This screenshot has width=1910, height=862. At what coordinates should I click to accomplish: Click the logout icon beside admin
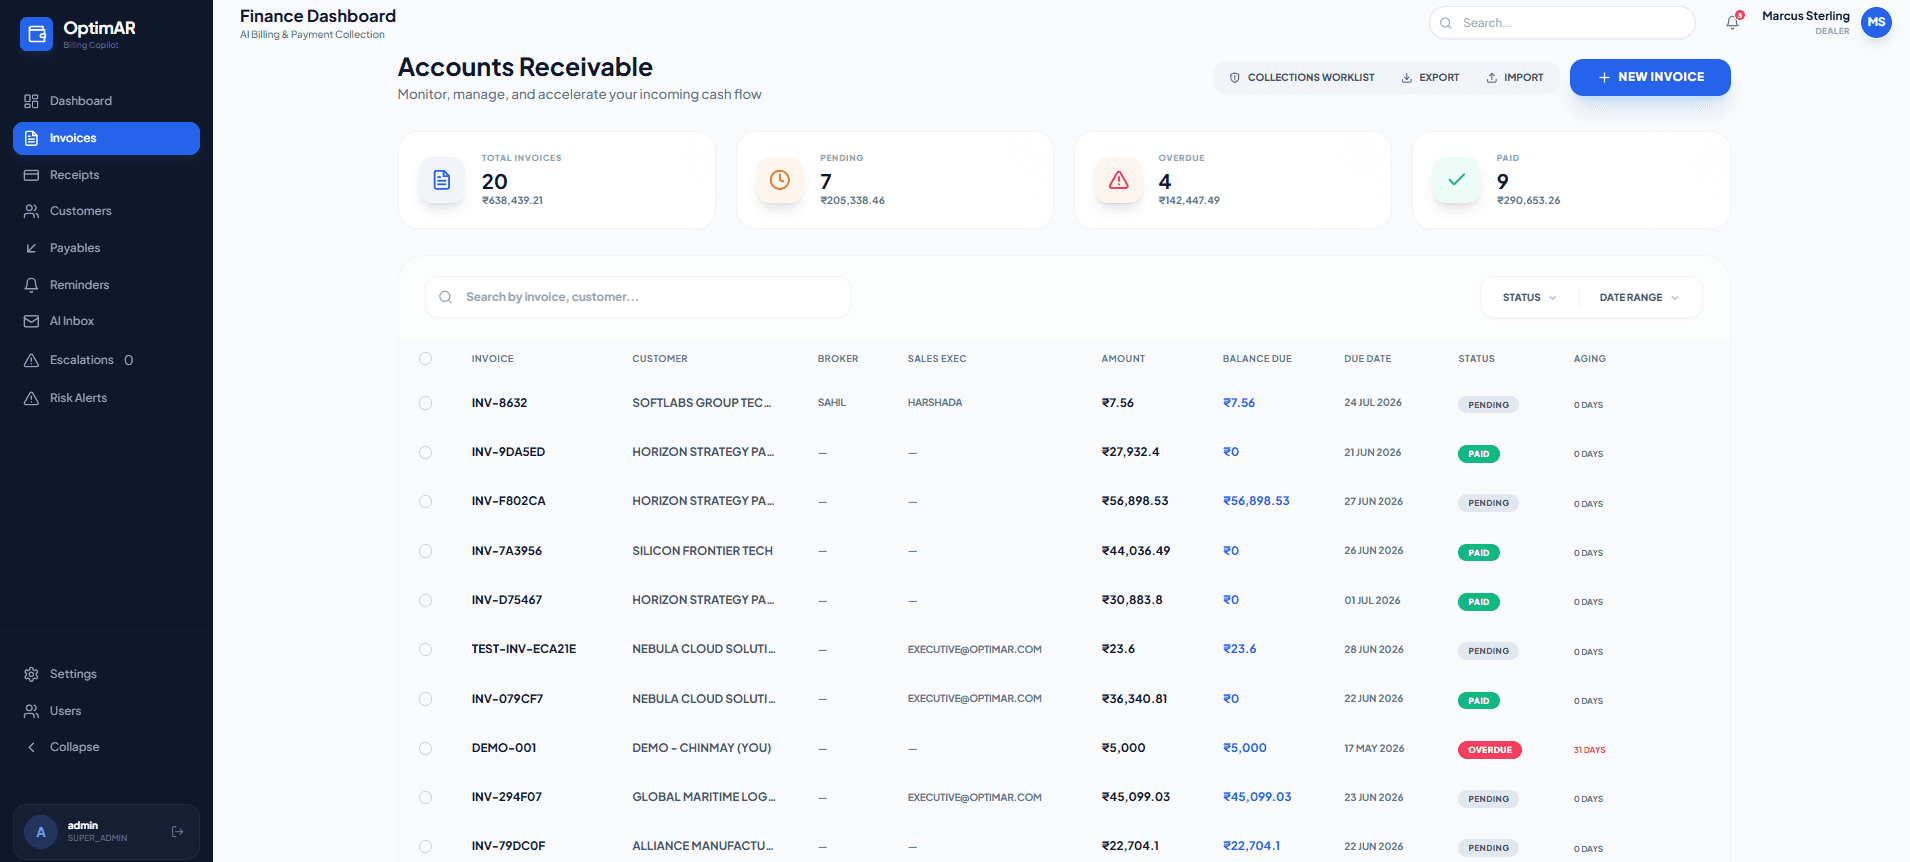[x=177, y=831]
